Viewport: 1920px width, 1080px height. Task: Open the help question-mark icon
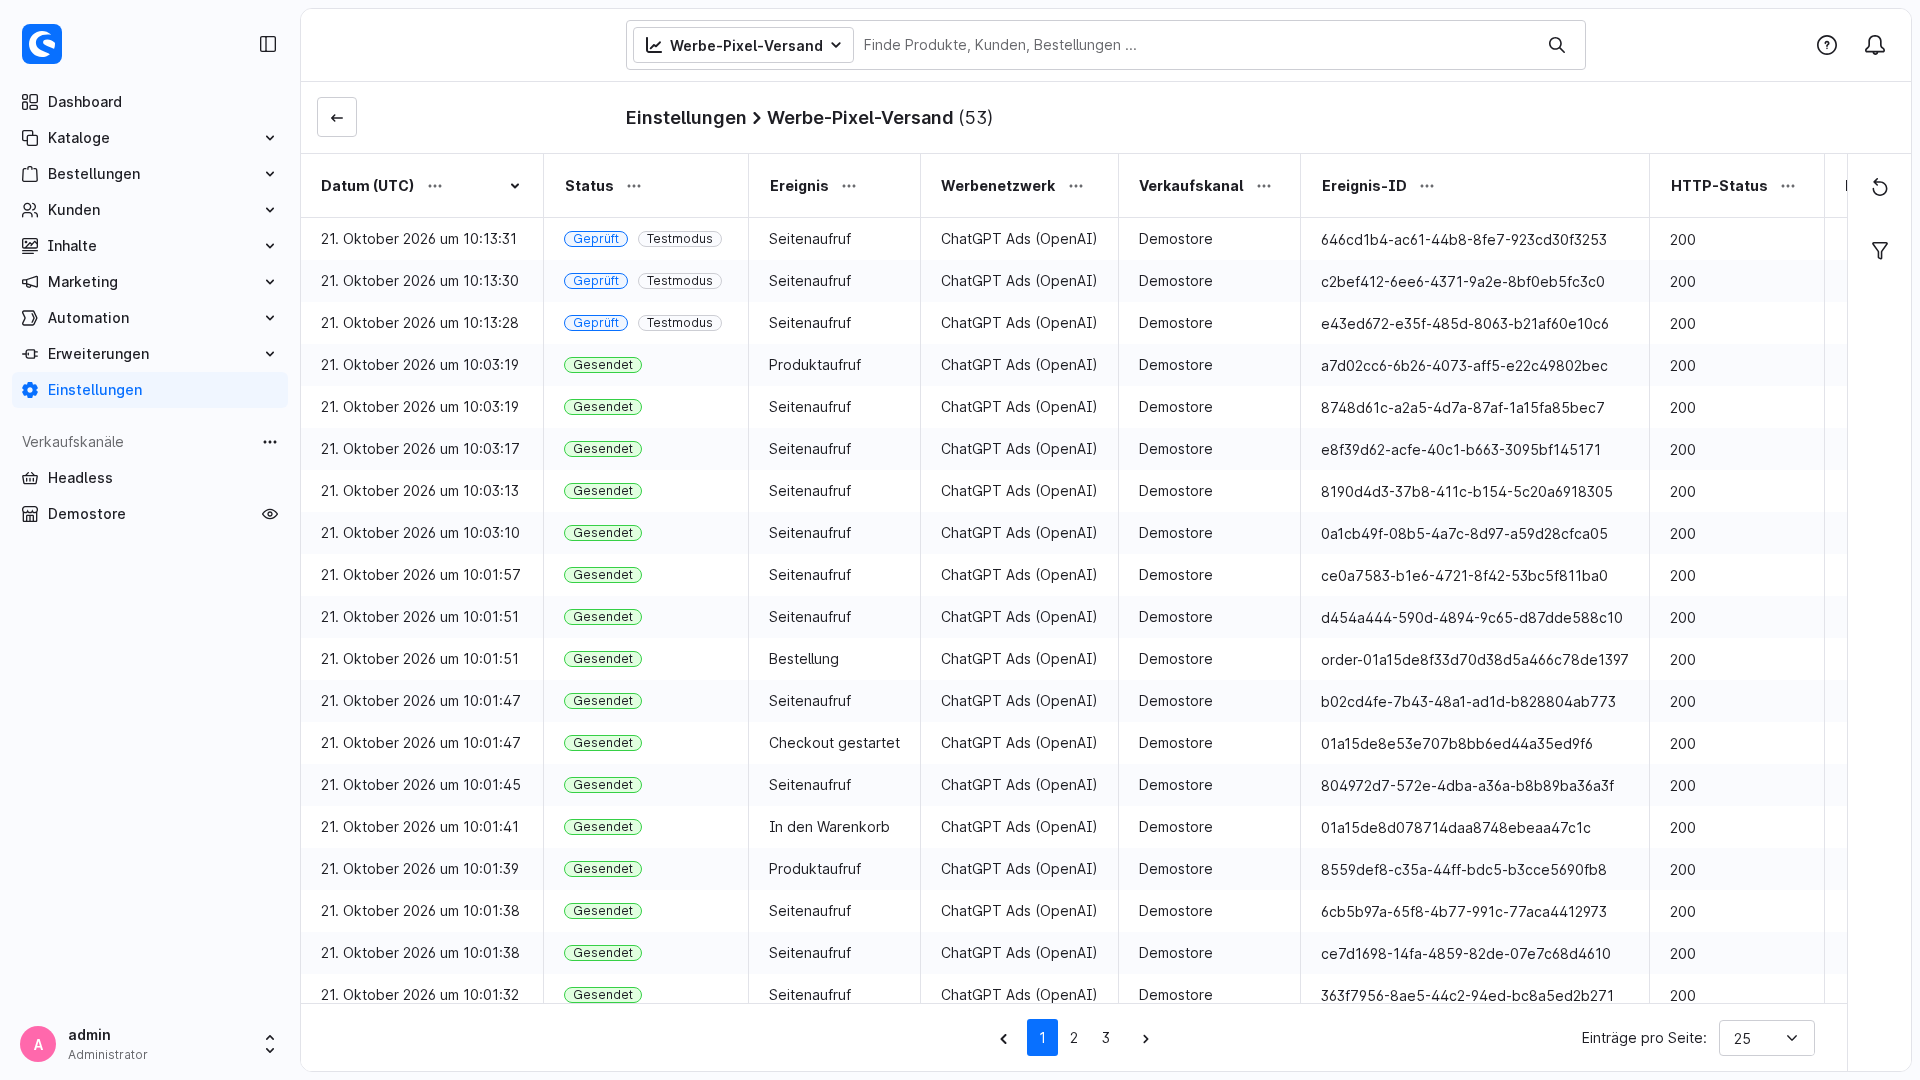(x=1827, y=45)
